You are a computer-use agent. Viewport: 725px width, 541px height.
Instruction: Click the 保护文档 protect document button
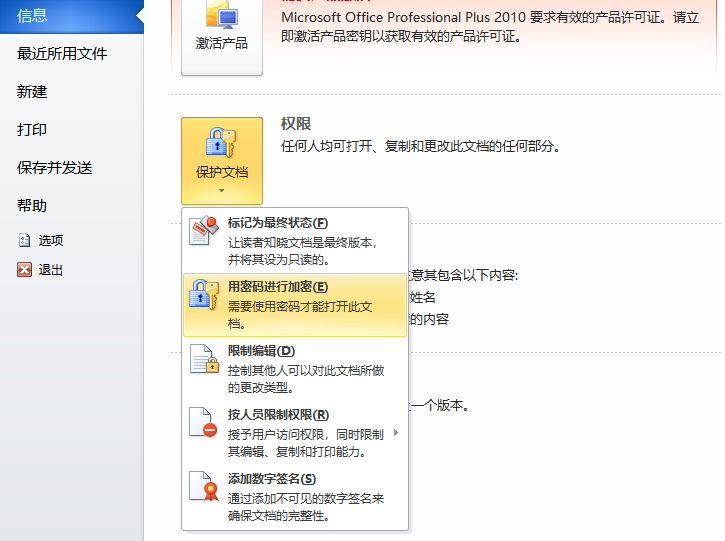[222, 160]
